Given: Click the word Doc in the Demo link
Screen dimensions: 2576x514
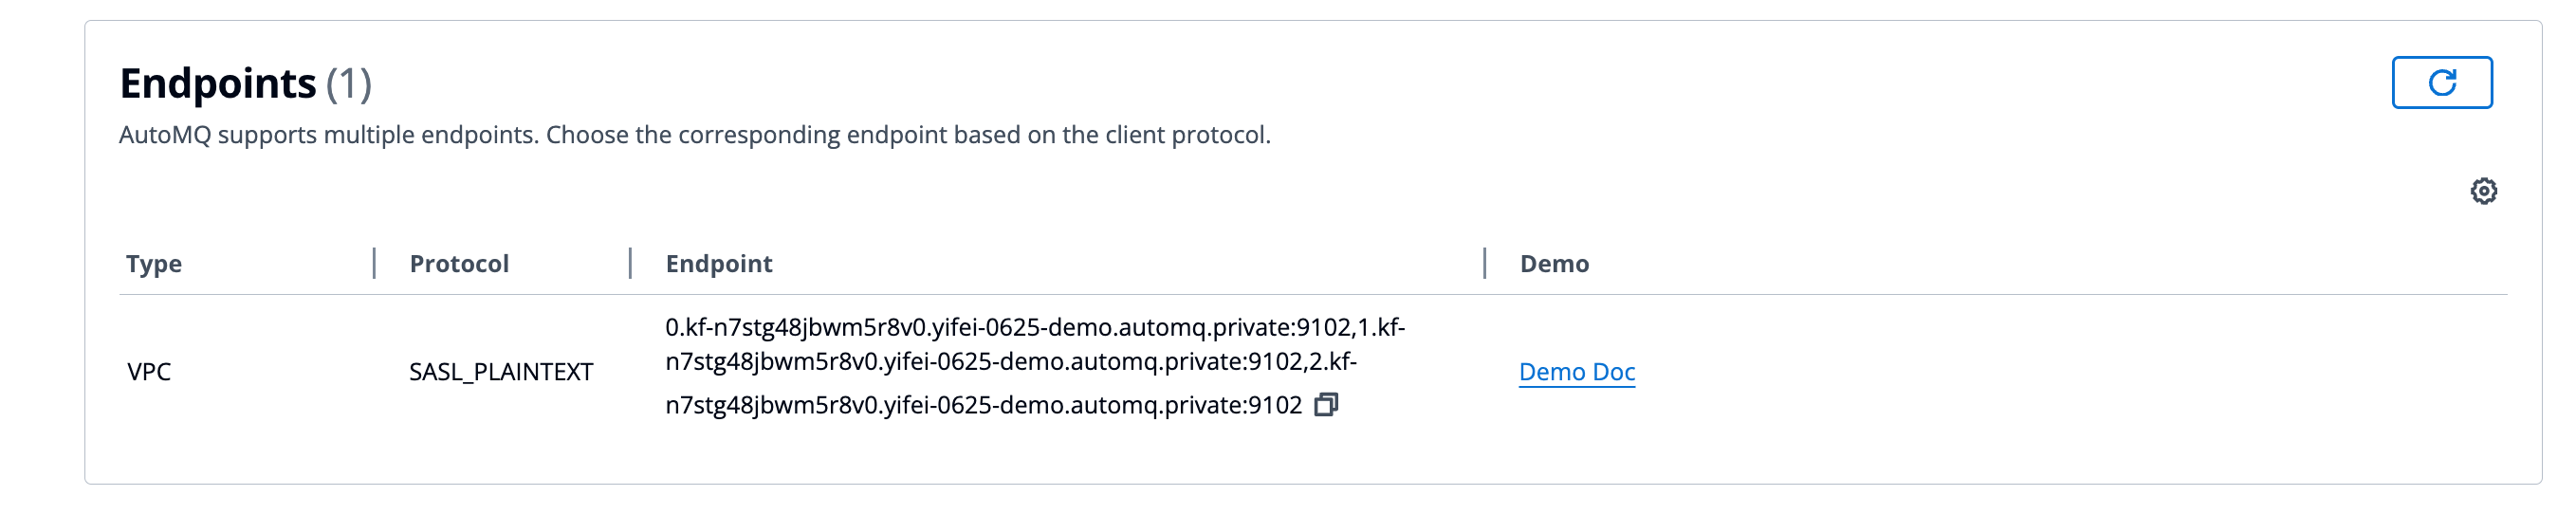Looking at the screenshot, I should tap(1613, 372).
